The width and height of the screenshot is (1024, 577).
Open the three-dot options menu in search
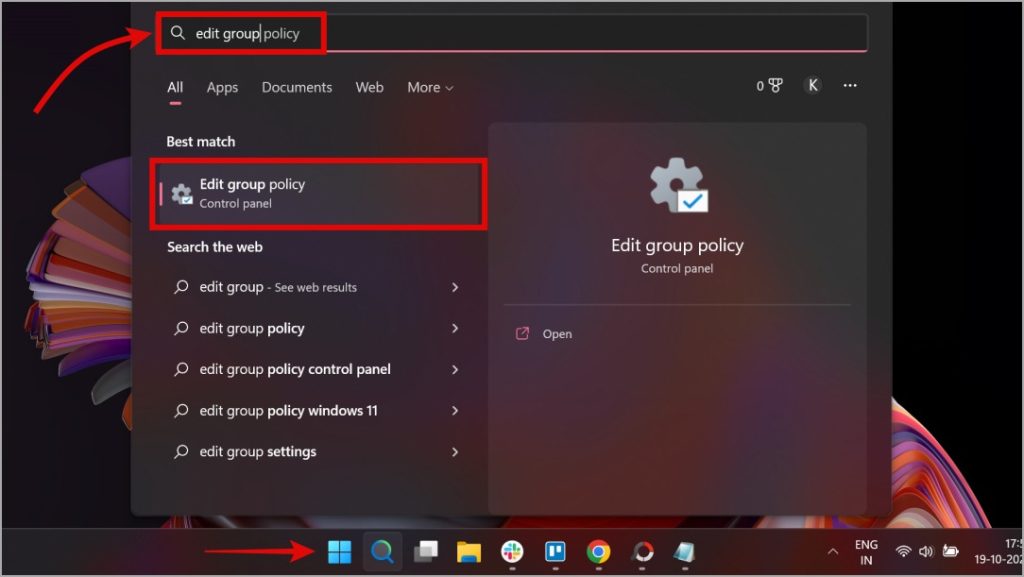850,86
